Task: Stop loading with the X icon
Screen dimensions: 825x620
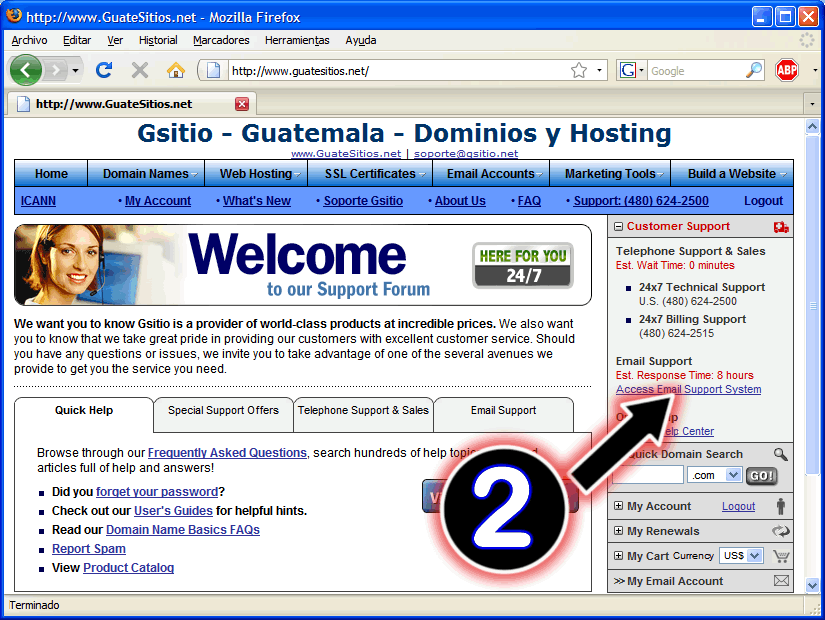Action: [x=139, y=70]
